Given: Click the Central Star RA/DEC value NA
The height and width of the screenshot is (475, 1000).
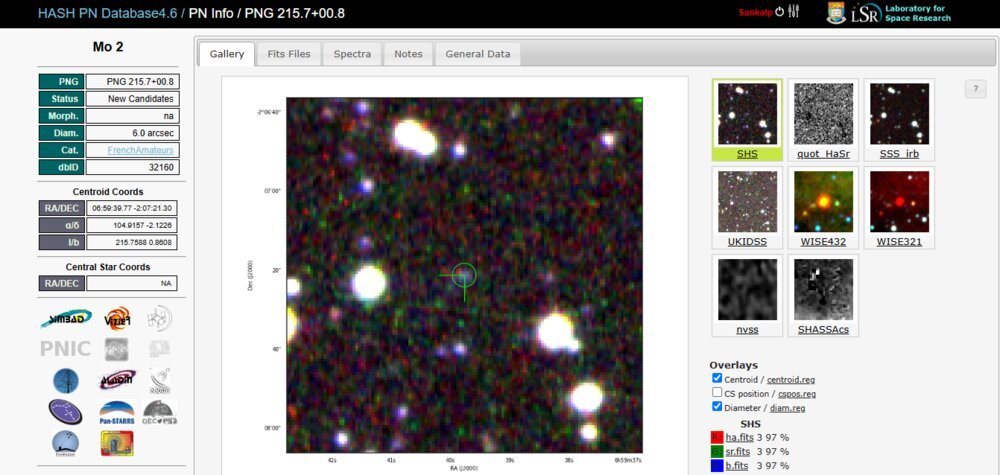Looking at the screenshot, I should [132, 283].
